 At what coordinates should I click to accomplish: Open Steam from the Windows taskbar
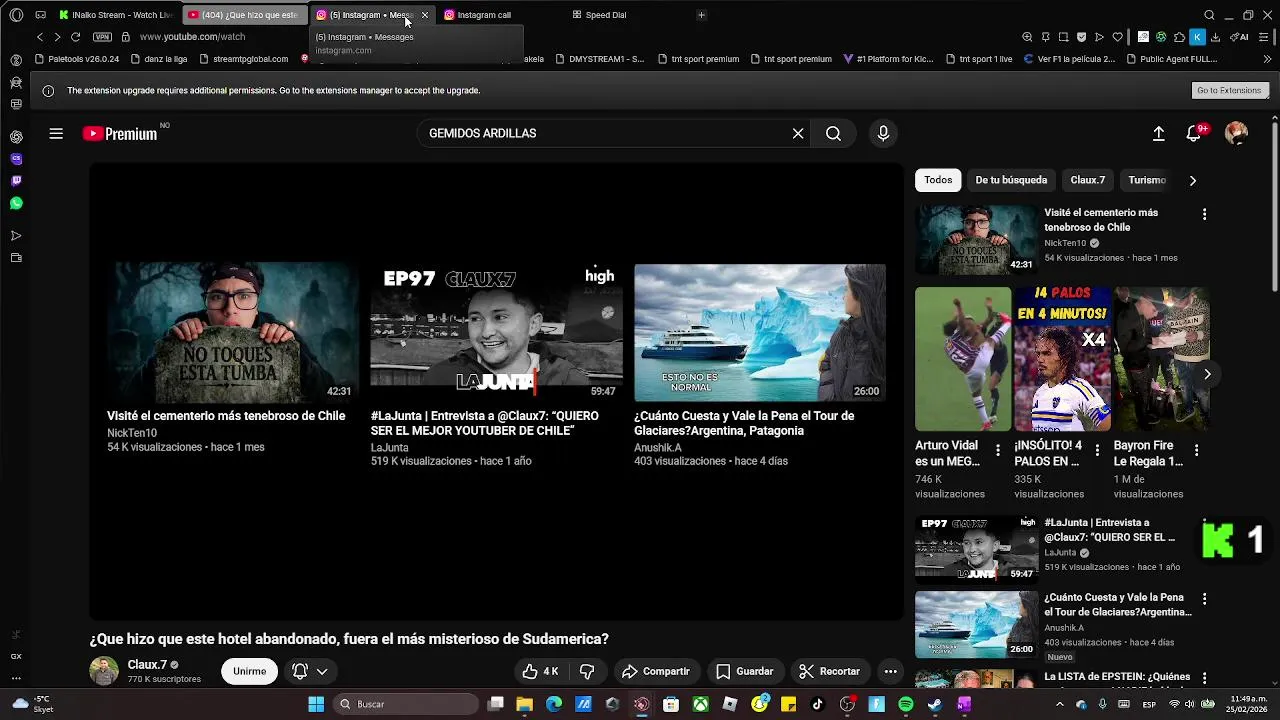click(934, 704)
